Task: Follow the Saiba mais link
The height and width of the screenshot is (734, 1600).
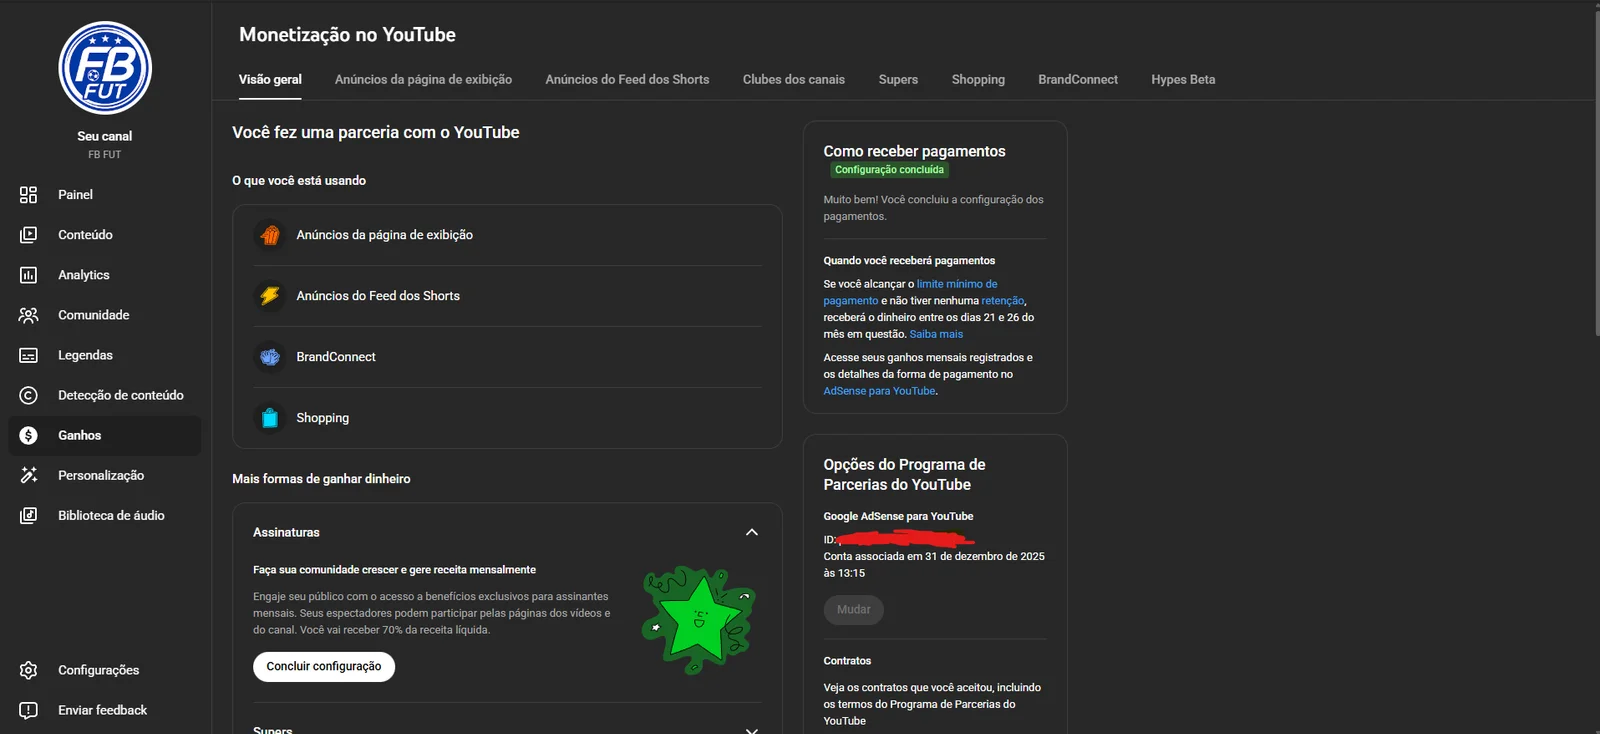Action: click(x=936, y=334)
